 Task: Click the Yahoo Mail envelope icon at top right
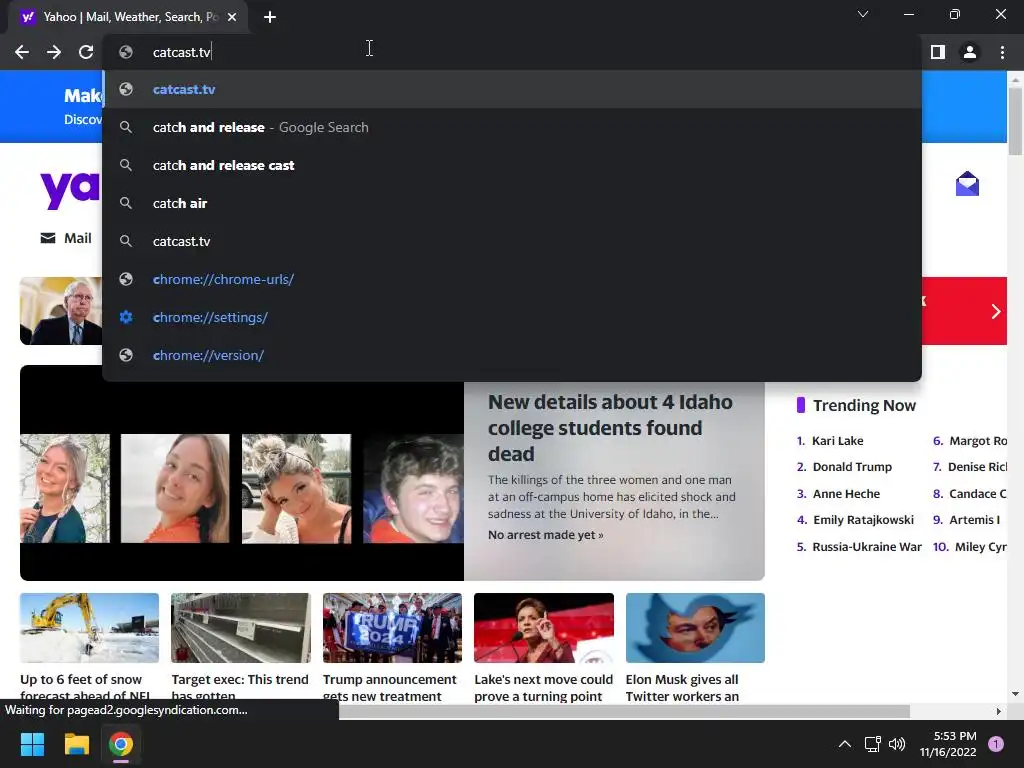pyautogui.click(x=967, y=184)
